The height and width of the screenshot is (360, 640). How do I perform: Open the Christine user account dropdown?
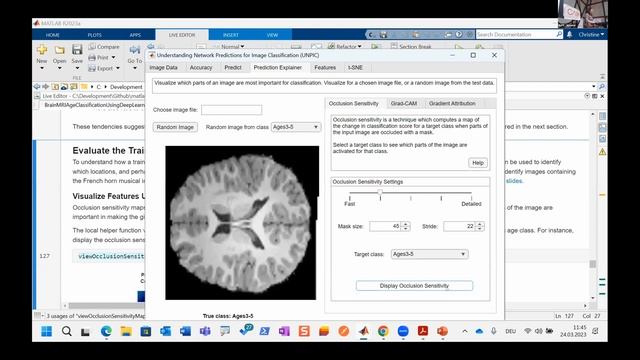coord(591,35)
